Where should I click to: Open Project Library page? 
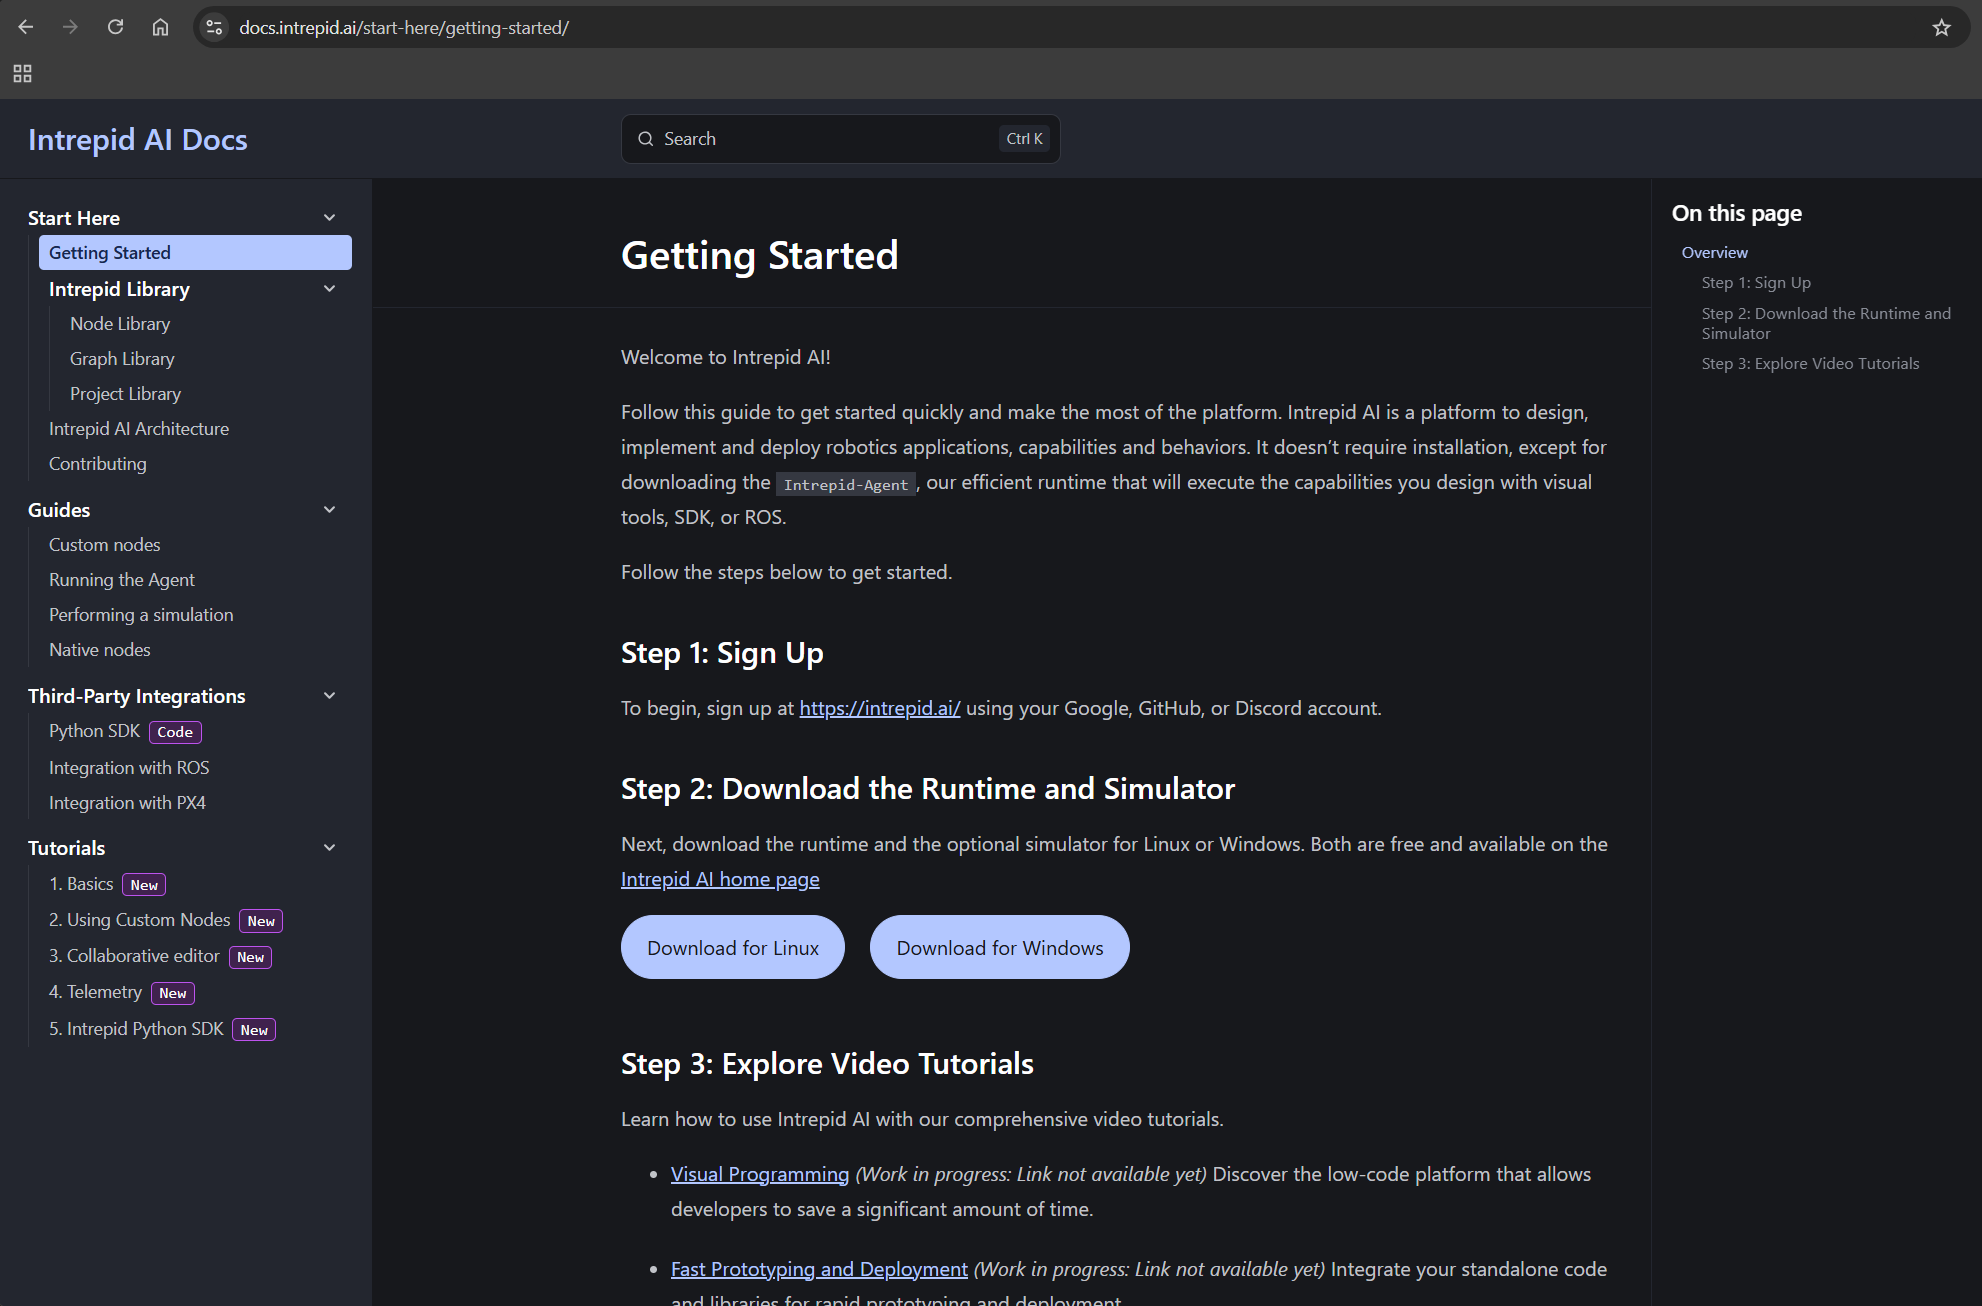[x=125, y=393]
